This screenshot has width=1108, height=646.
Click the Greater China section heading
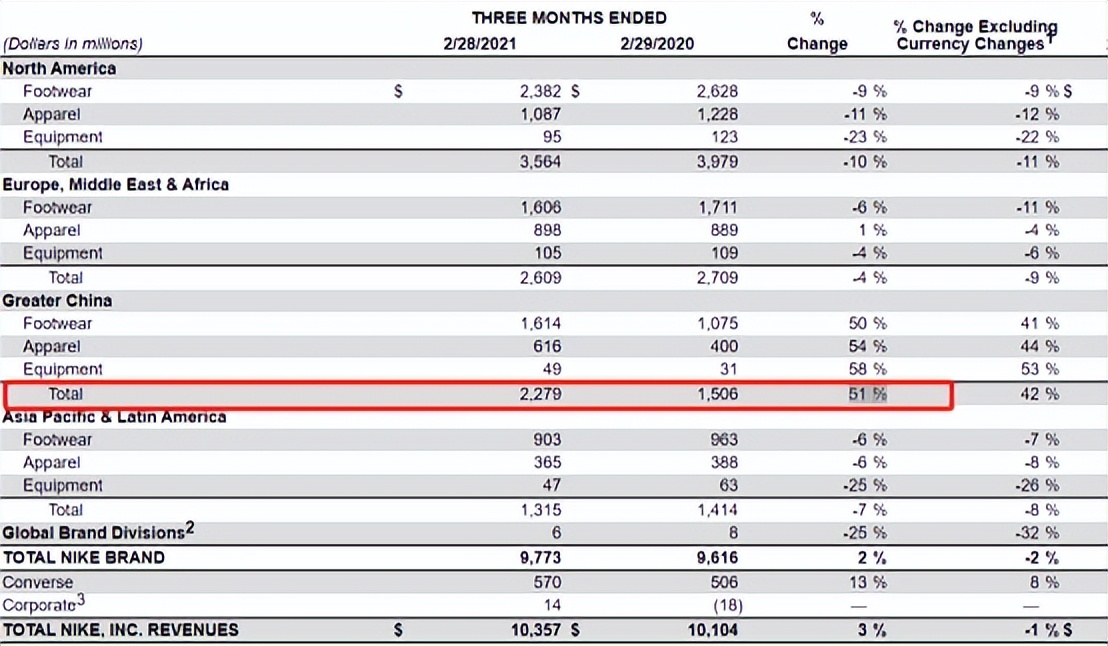coord(57,301)
